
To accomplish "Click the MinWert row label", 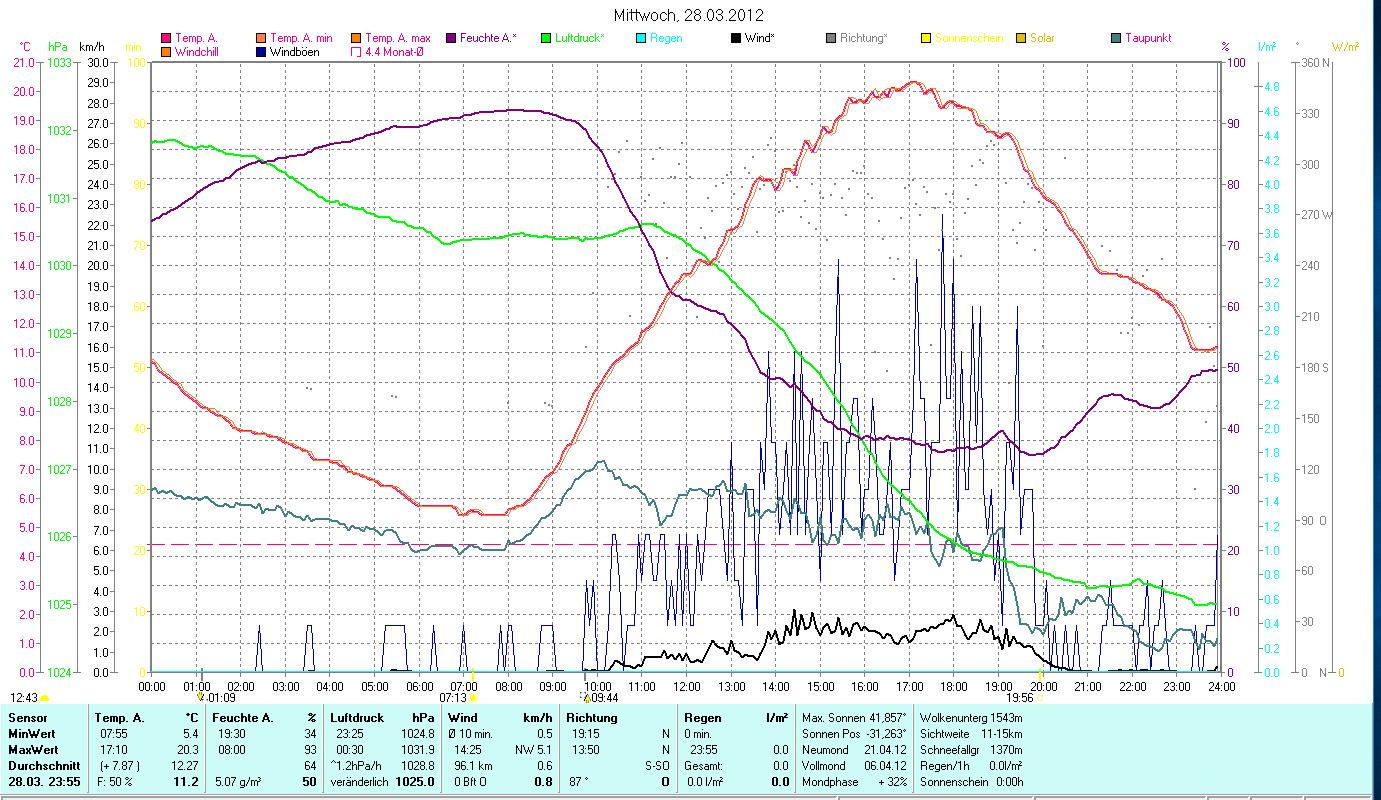I will coord(32,733).
